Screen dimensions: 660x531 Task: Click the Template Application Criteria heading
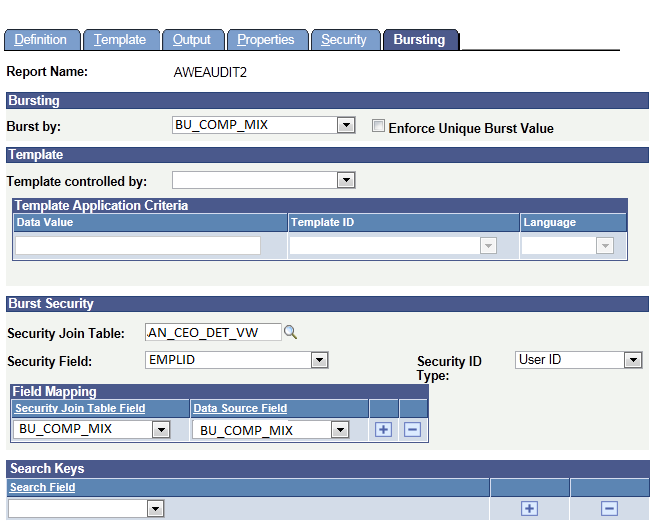point(101,205)
